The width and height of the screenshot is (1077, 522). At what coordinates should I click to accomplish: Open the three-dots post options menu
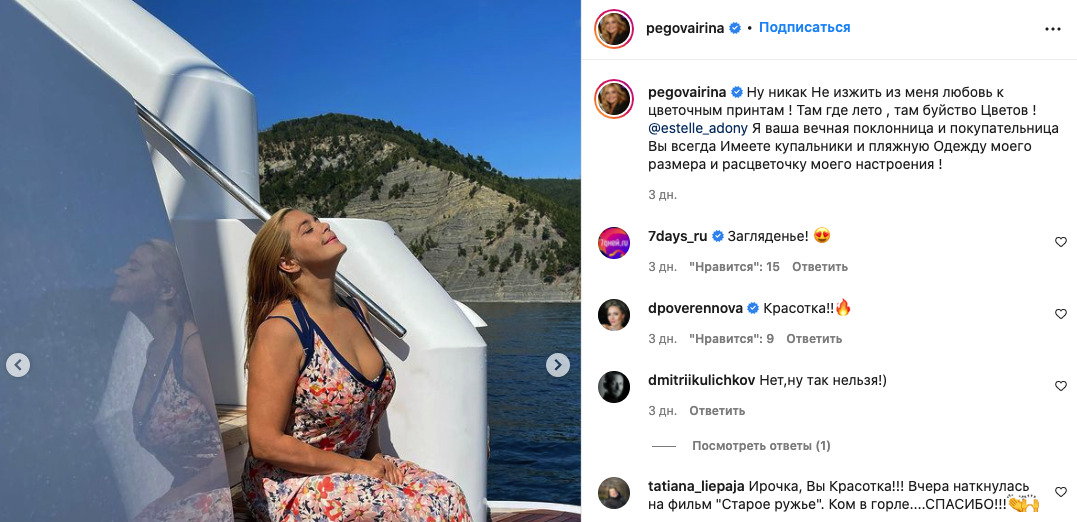coord(1052,29)
